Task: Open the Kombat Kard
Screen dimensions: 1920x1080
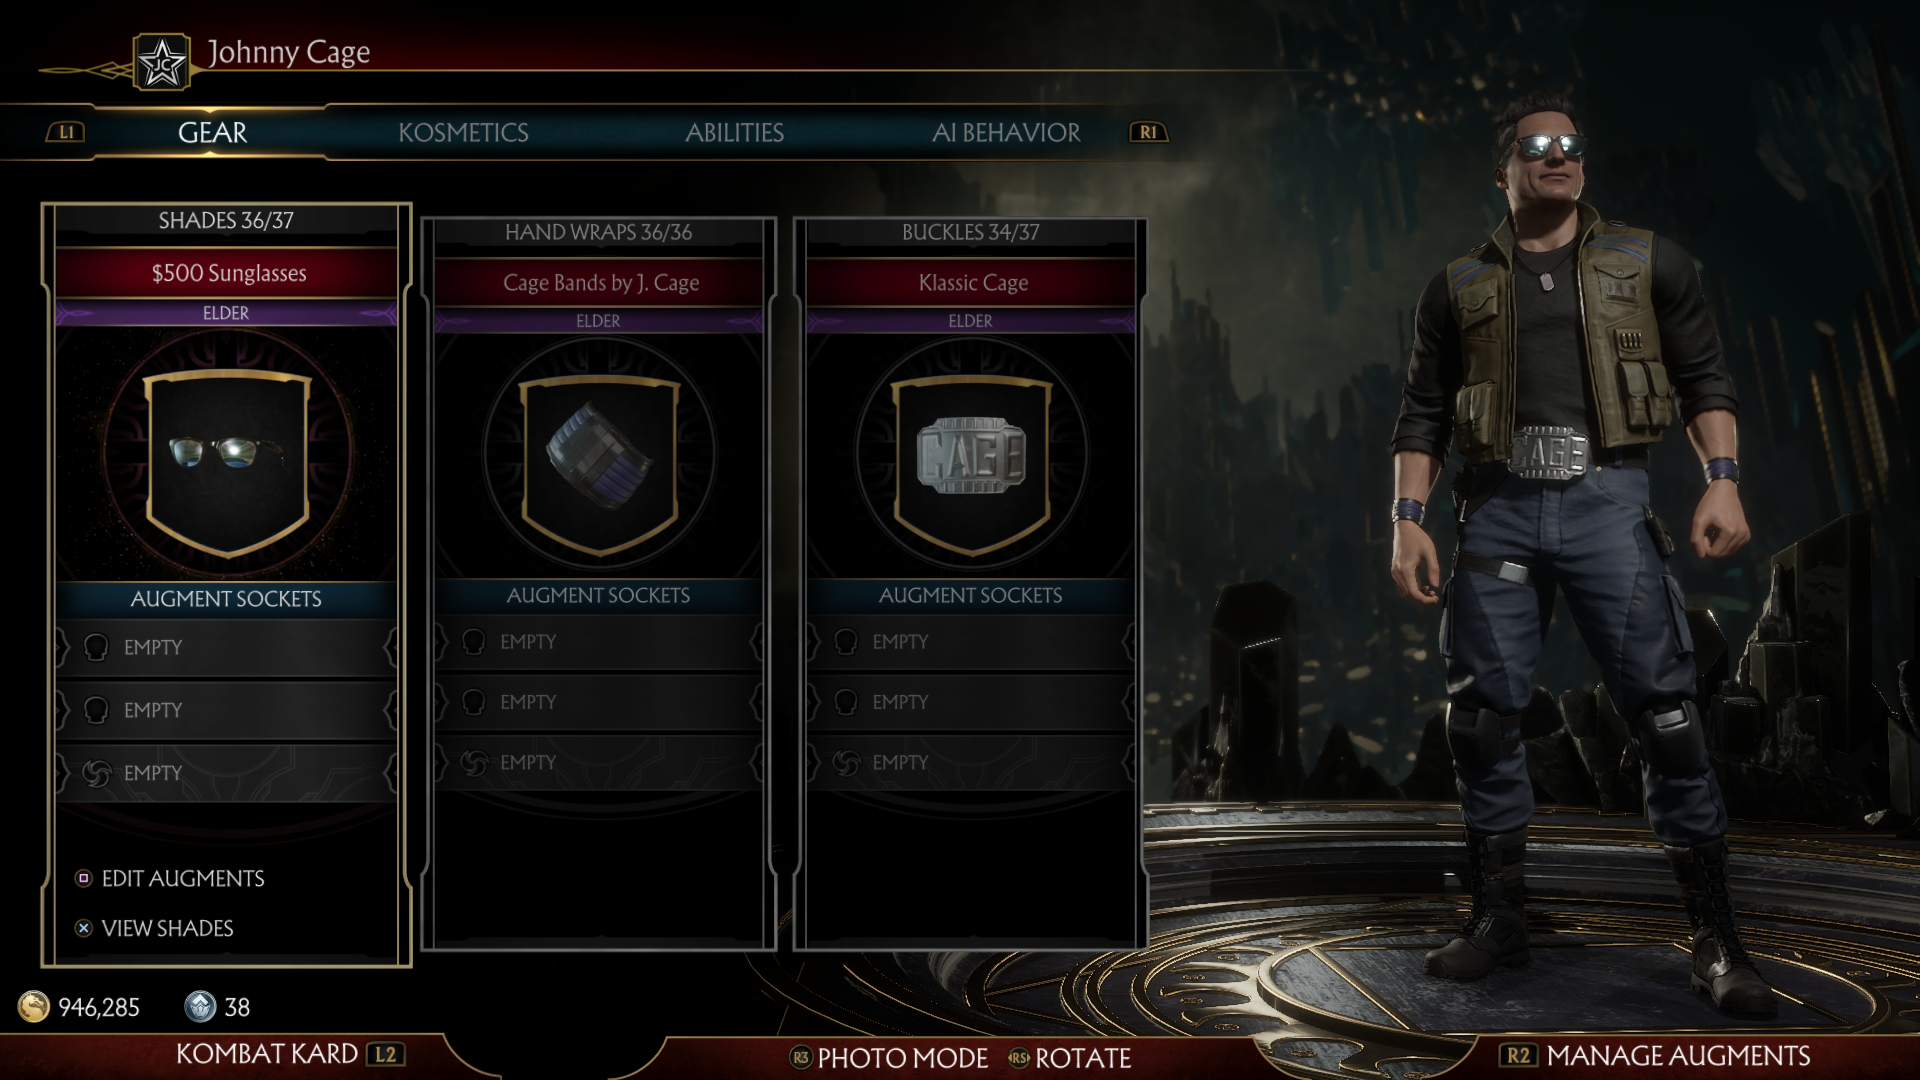Action: [x=290, y=1054]
